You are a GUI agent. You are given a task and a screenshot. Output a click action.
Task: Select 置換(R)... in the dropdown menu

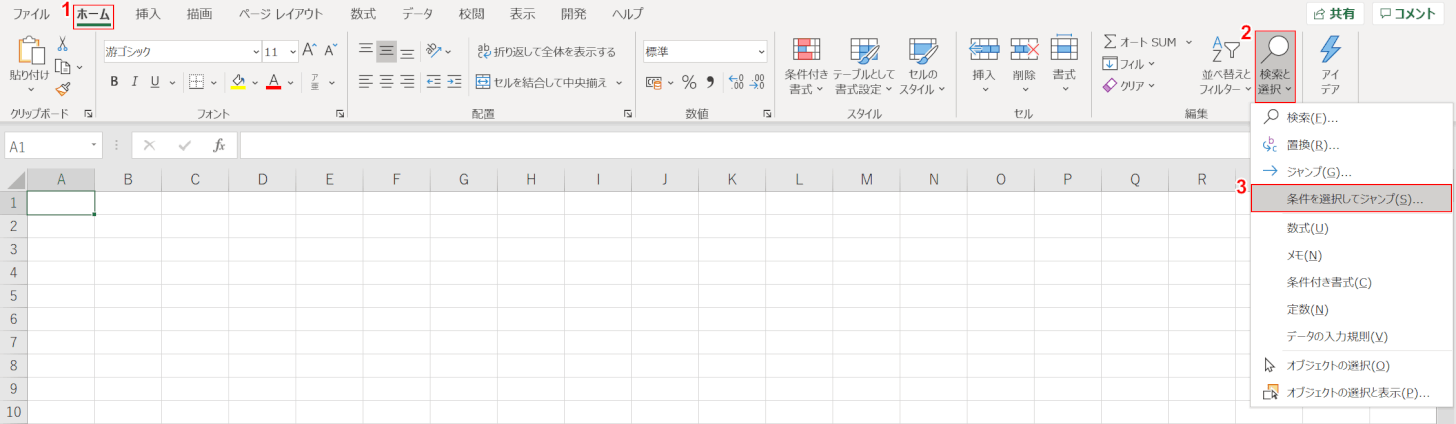pos(1351,145)
